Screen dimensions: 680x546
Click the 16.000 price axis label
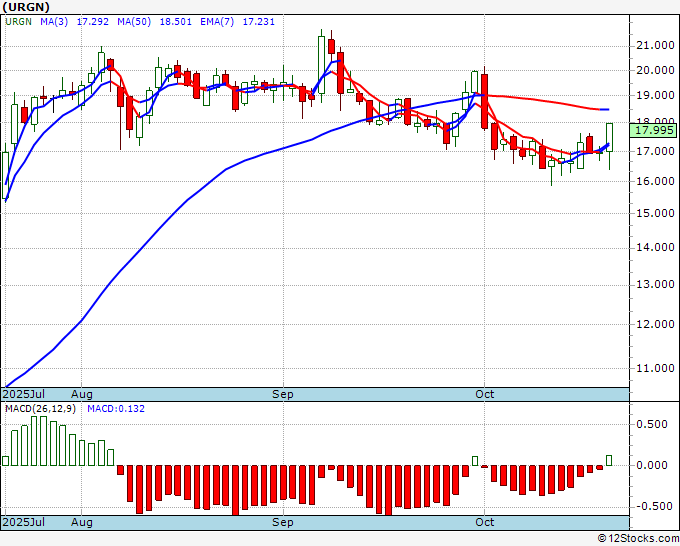(655, 181)
